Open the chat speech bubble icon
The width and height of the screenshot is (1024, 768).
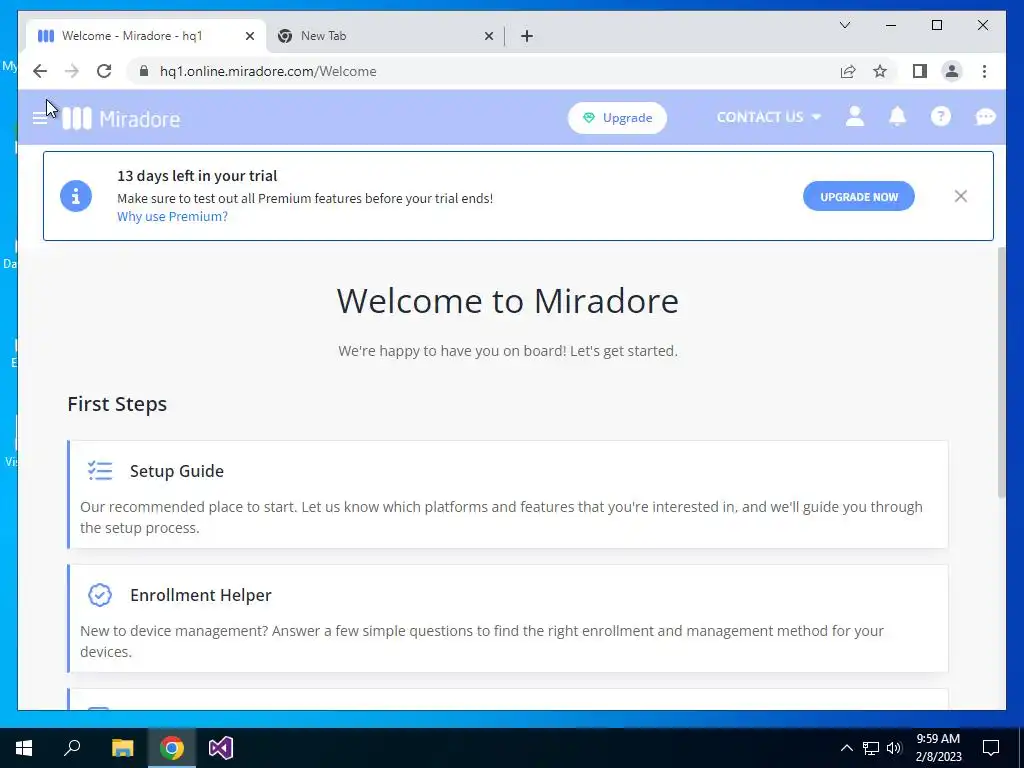tap(985, 117)
